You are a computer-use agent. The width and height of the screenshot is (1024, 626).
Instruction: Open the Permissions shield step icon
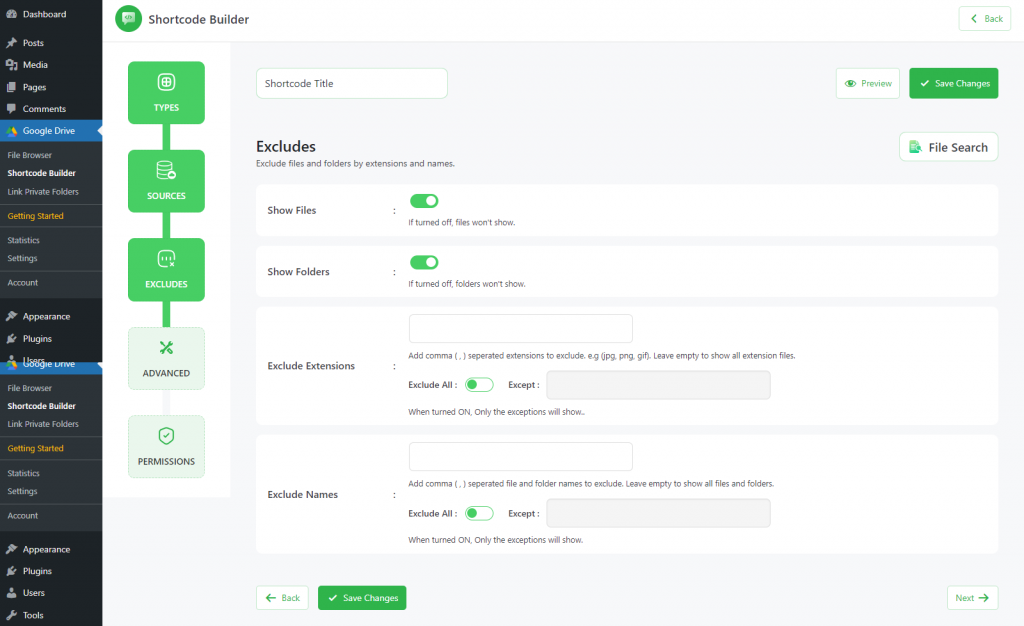[167, 435]
